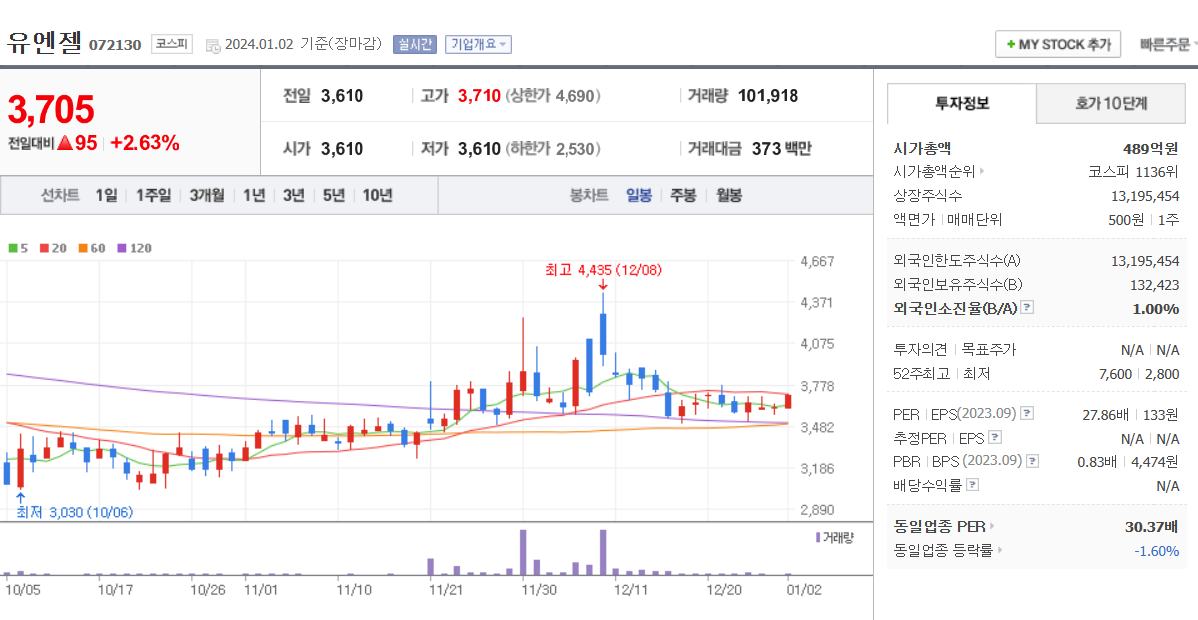This screenshot has width=1198, height=620.
Task: Expand the 동일업종 PER arrow link
Action: (x=992, y=526)
